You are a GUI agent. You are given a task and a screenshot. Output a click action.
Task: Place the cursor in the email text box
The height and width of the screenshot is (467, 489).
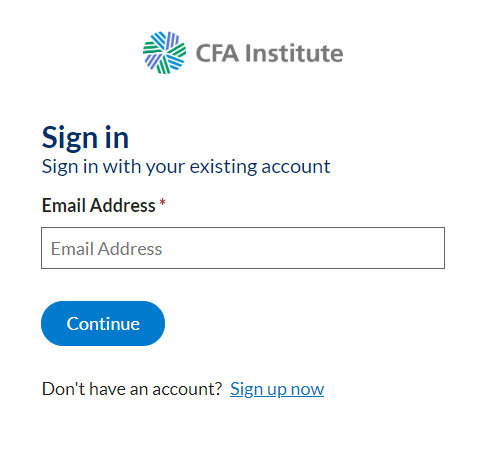coord(243,248)
